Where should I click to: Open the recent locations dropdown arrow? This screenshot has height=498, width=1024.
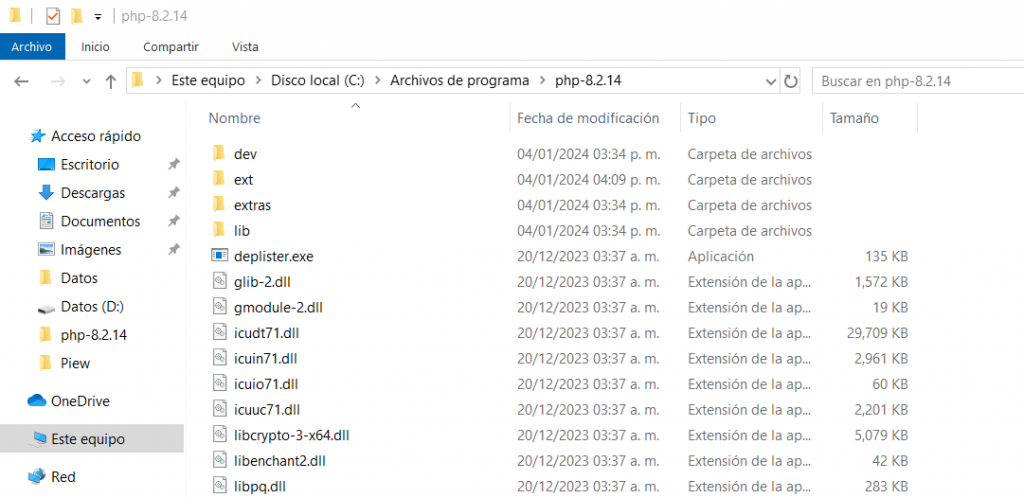pyautogui.click(x=85, y=81)
